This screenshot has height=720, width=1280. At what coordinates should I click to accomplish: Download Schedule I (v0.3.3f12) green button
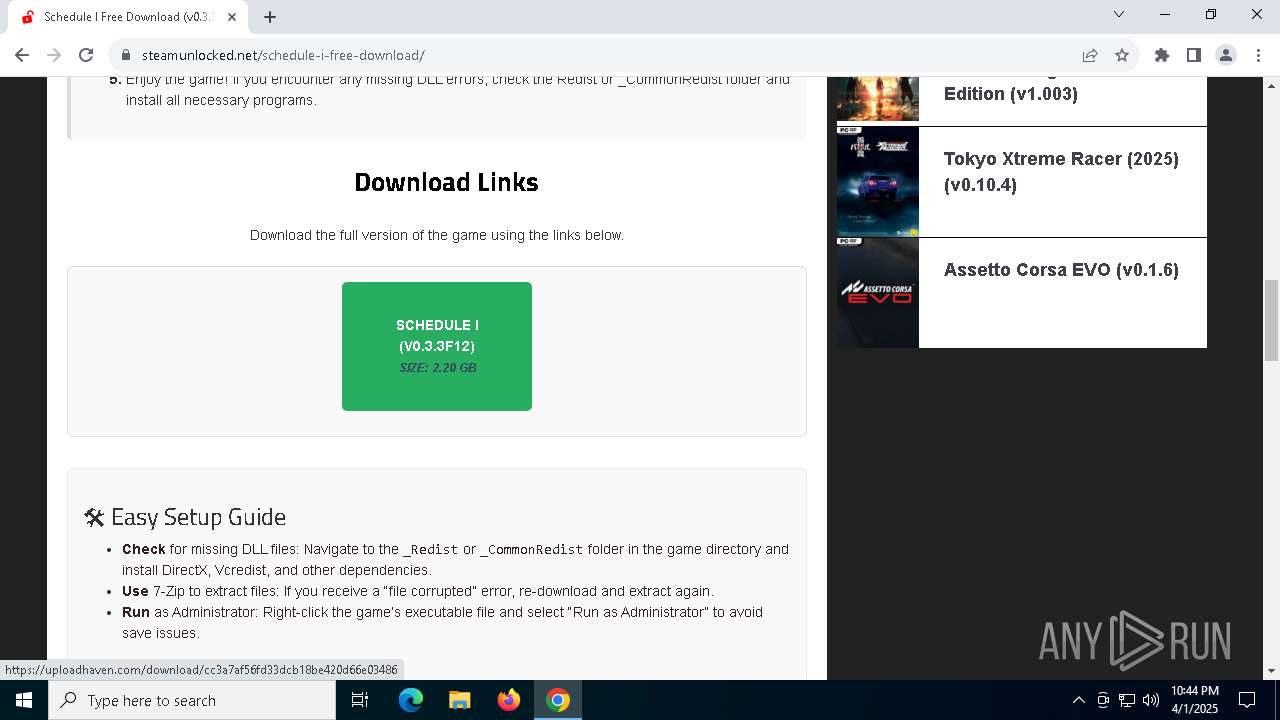(437, 346)
